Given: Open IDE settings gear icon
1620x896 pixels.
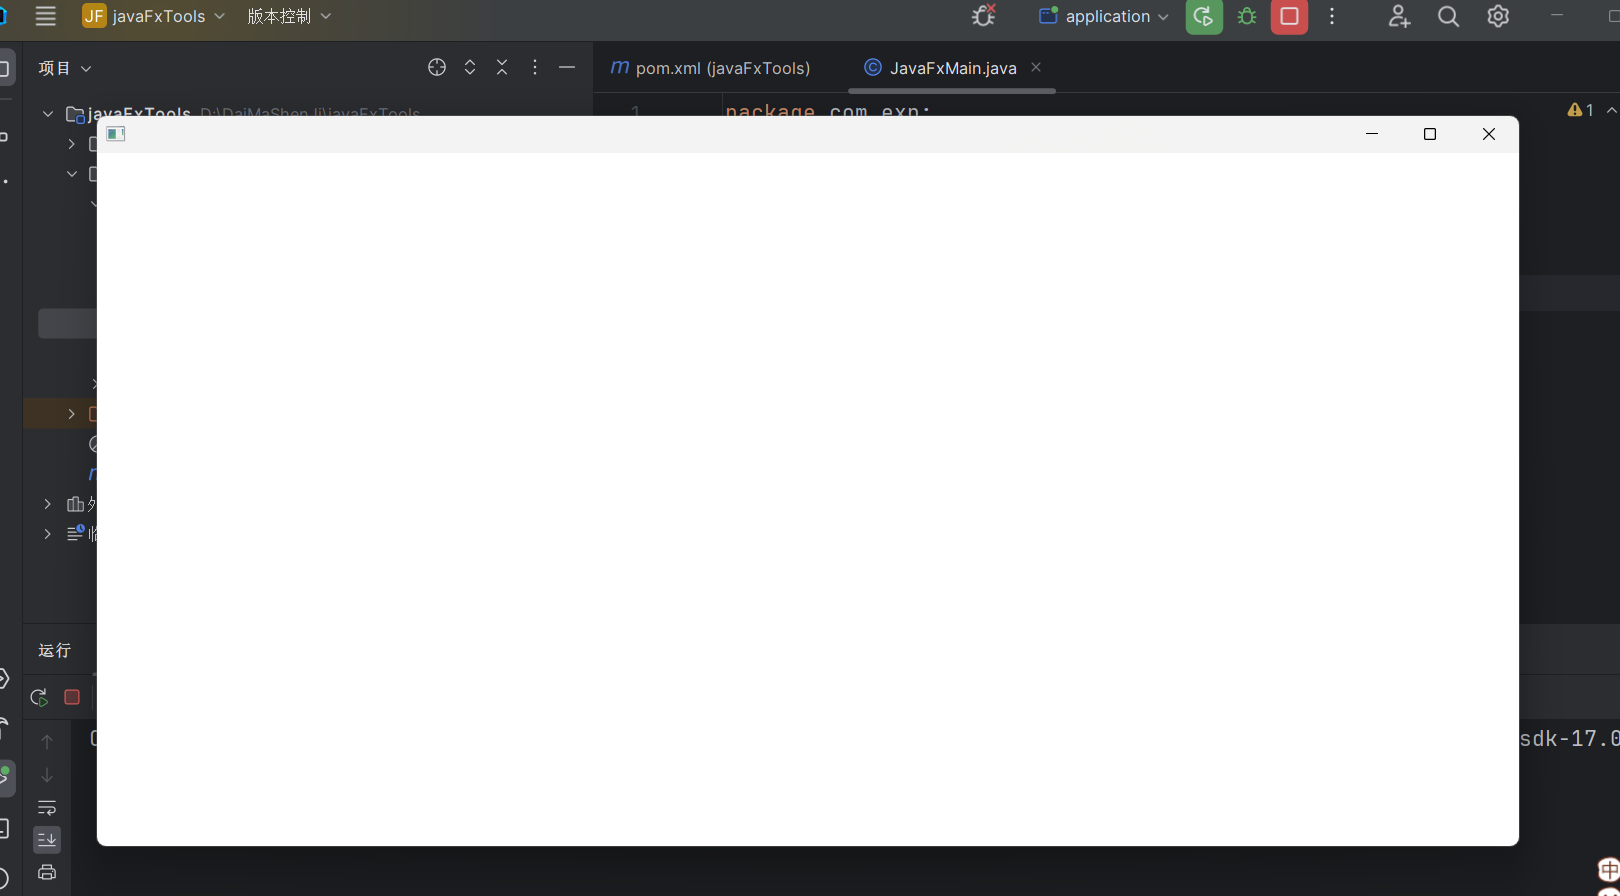Looking at the screenshot, I should [x=1498, y=16].
